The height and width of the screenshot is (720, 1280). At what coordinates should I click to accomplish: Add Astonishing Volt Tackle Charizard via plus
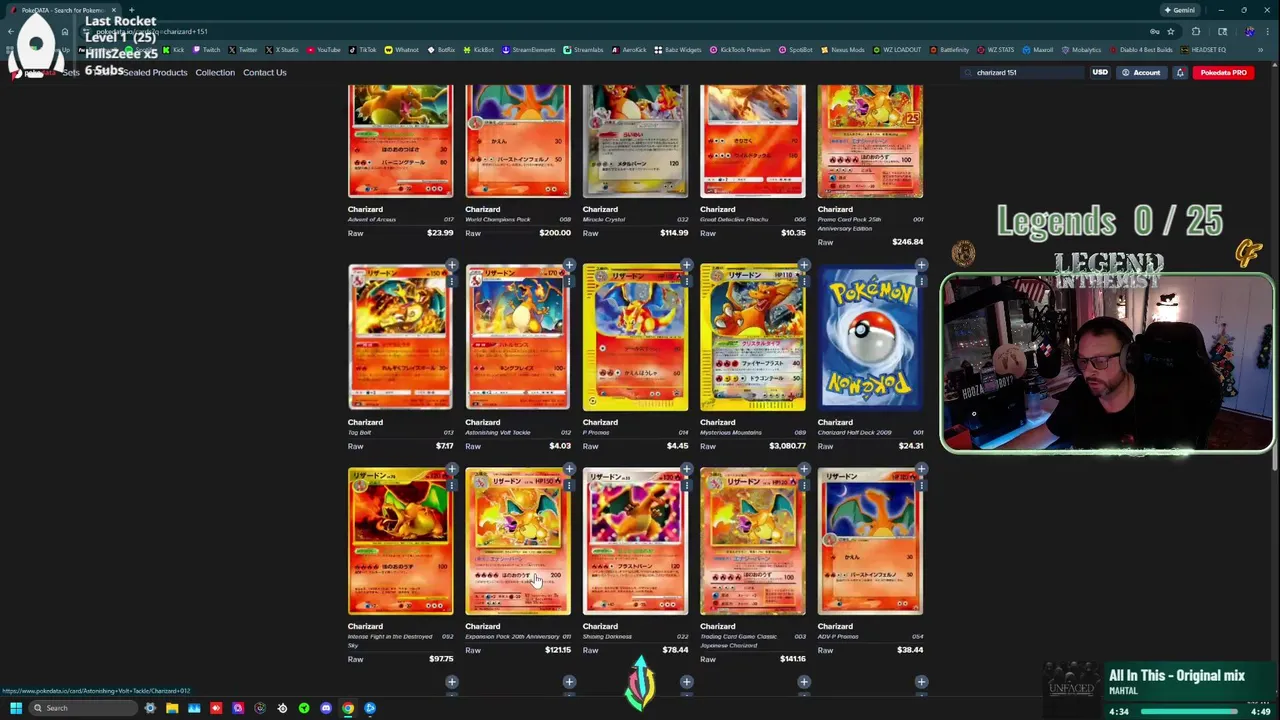click(x=569, y=266)
